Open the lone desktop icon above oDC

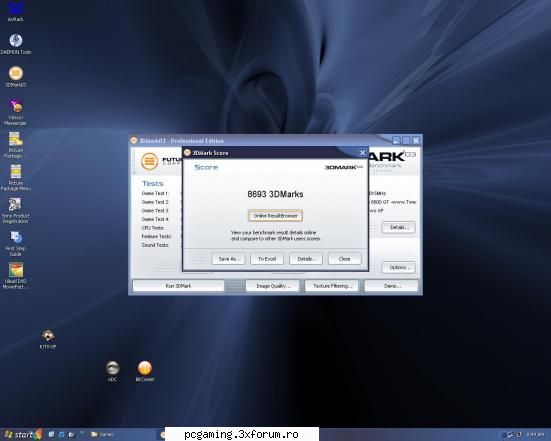point(48,339)
